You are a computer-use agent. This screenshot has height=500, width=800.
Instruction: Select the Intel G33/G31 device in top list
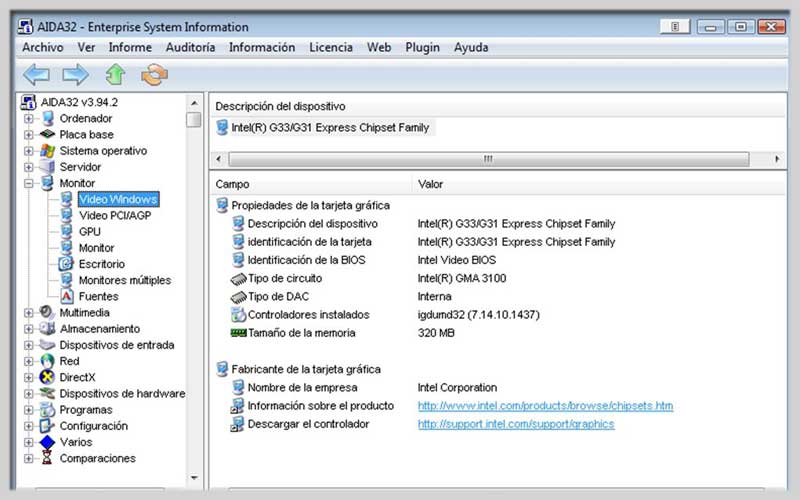click(330, 128)
